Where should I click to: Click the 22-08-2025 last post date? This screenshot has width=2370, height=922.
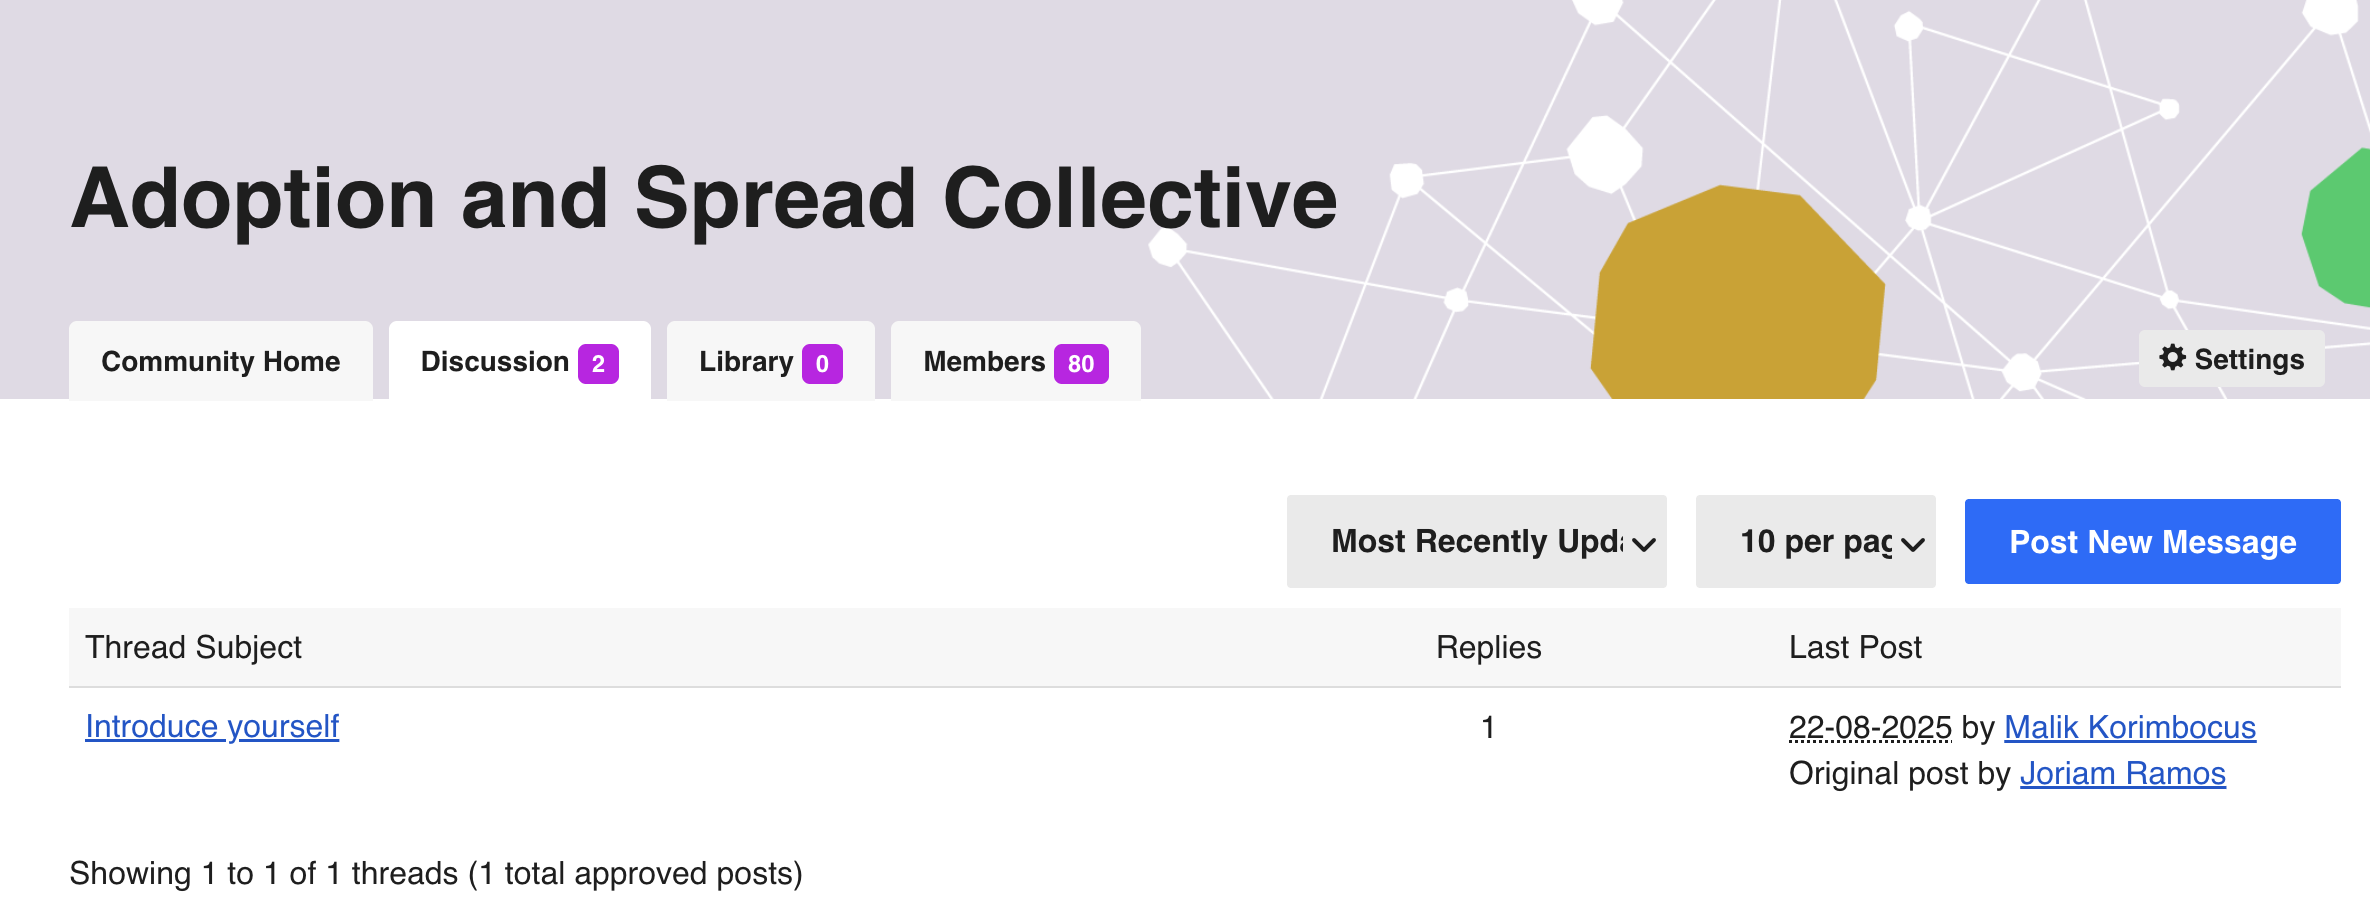pyautogui.click(x=1870, y=728)
